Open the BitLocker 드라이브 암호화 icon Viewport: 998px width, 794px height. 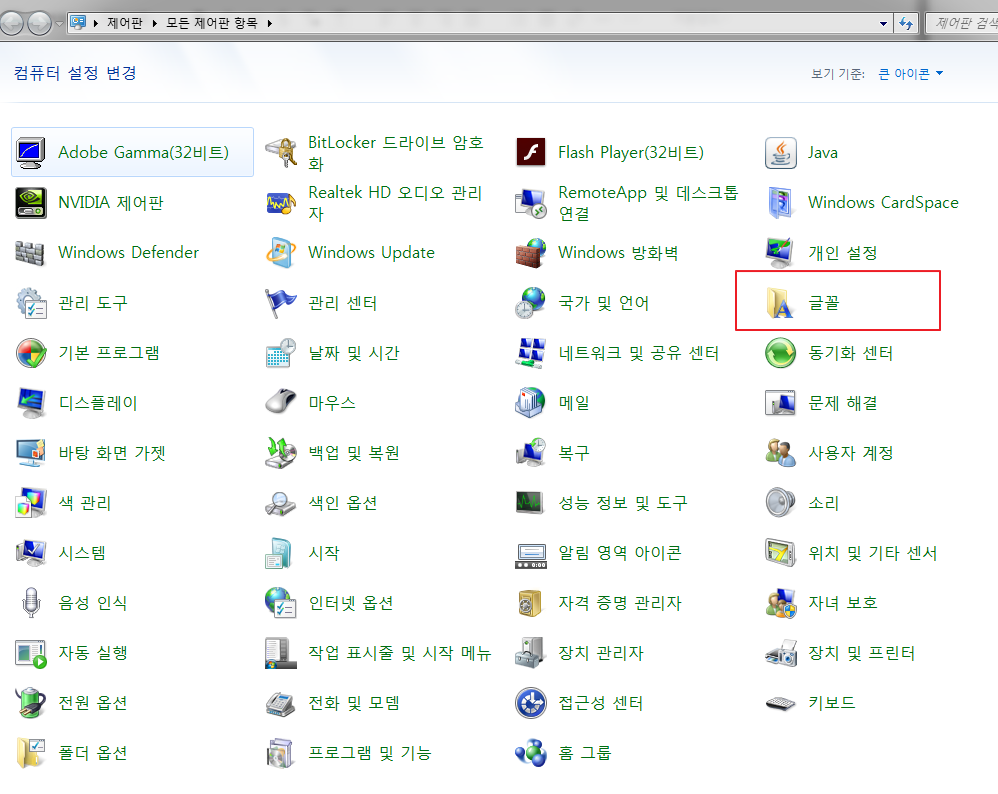point(281,153)
